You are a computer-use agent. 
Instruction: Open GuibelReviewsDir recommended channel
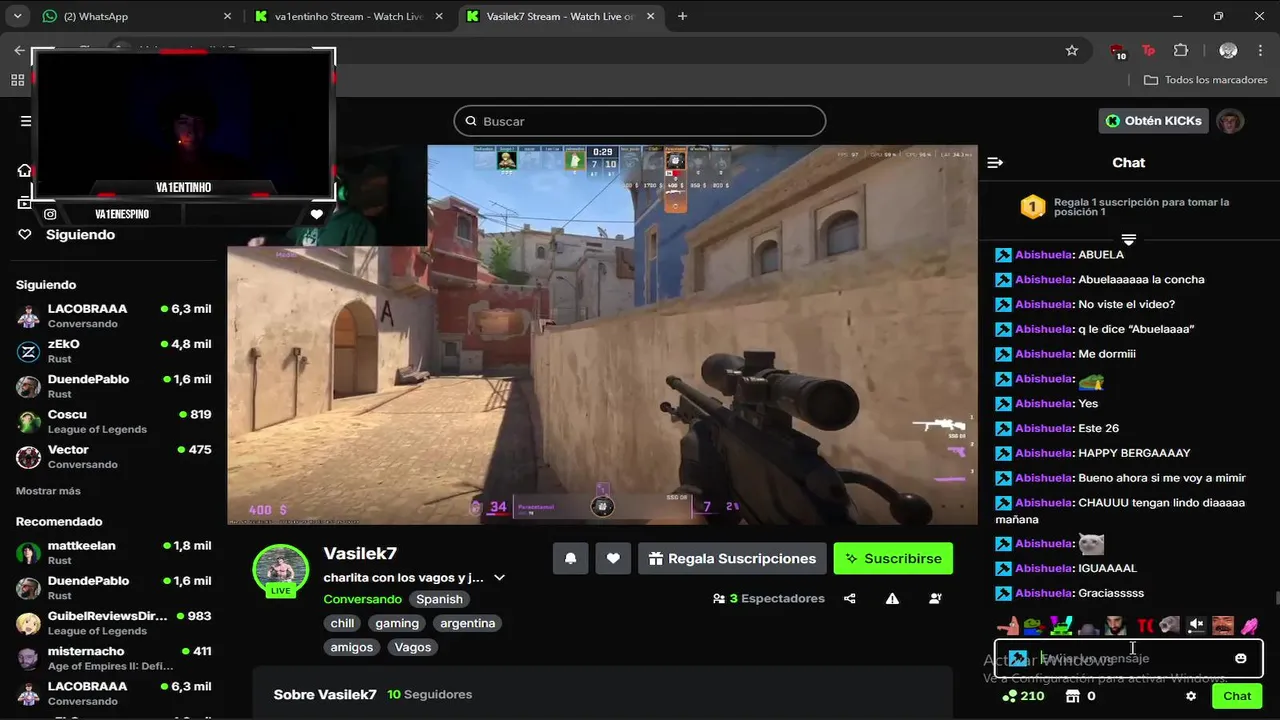click(114, 623)
